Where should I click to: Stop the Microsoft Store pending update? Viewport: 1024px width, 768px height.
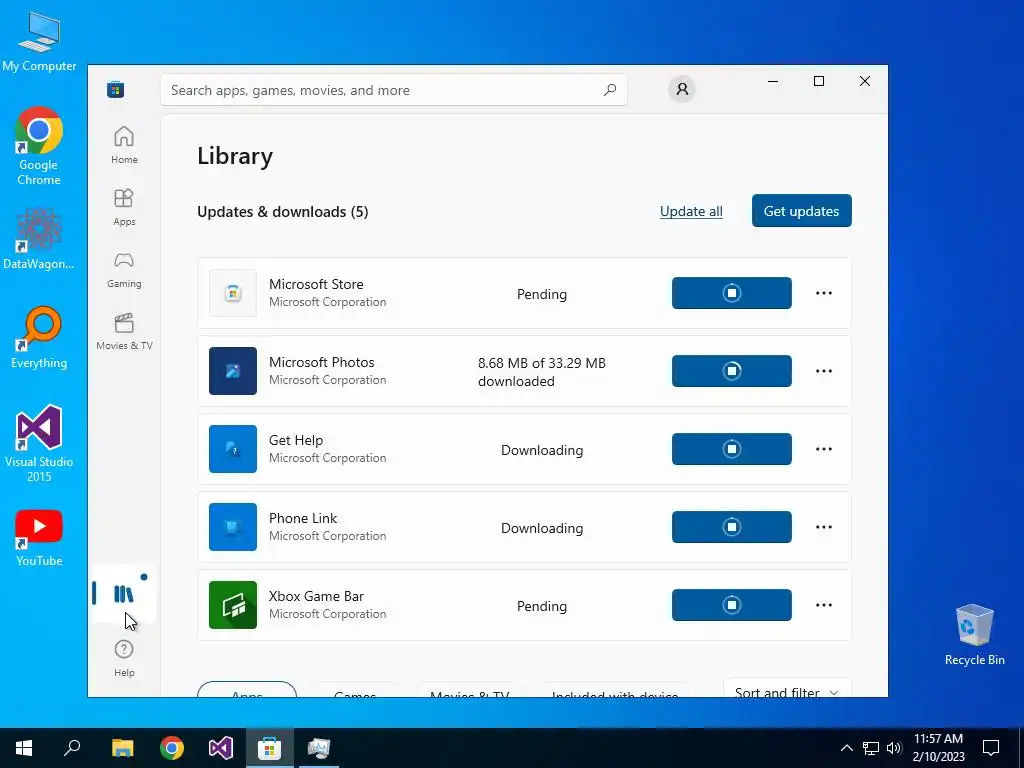coord(731,293)
